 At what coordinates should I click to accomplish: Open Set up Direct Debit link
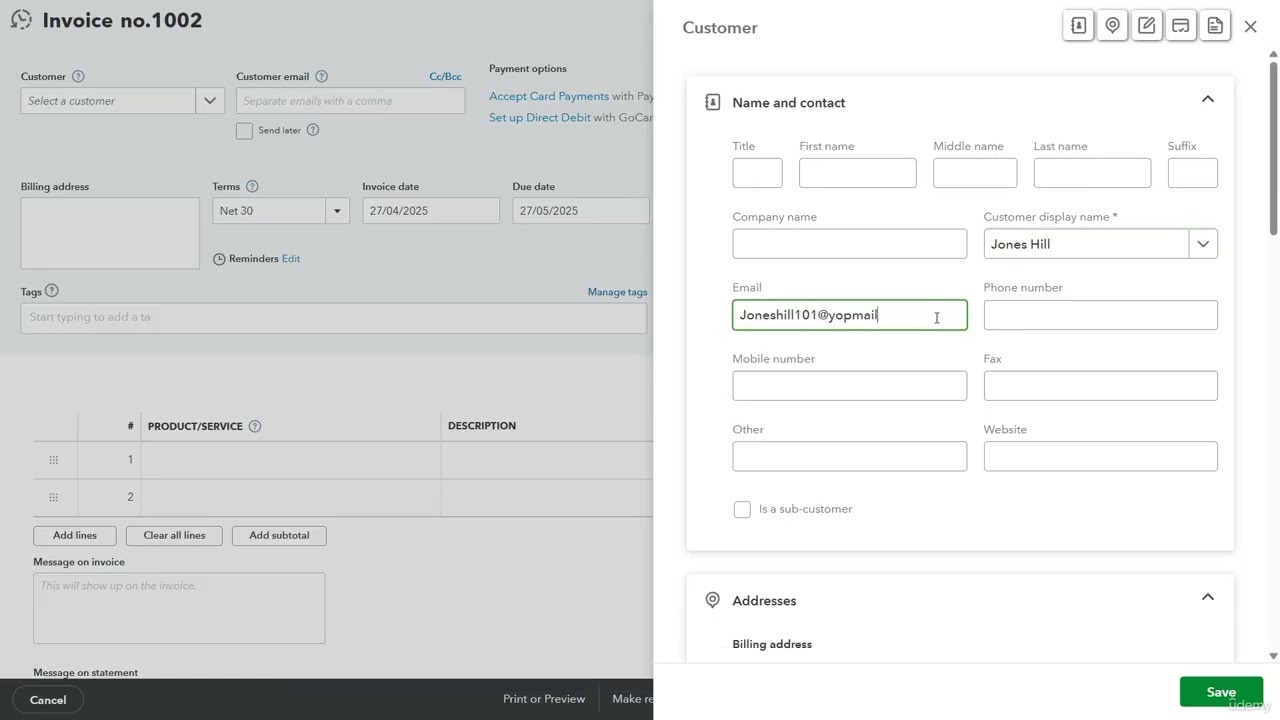pos(540,117)
